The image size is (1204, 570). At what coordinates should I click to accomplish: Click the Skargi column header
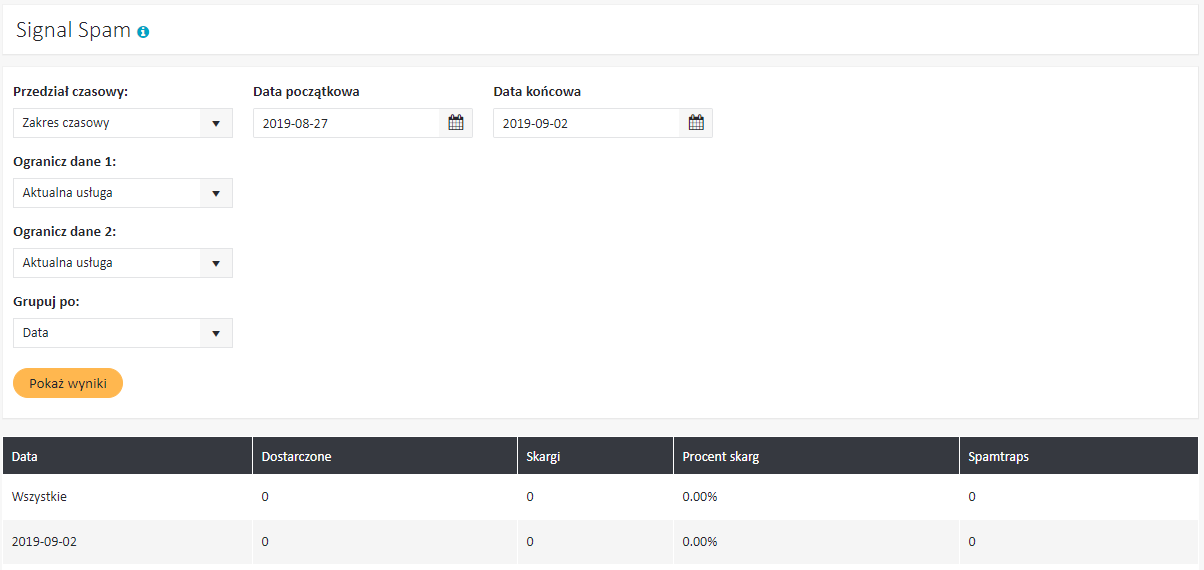point(544,456)
